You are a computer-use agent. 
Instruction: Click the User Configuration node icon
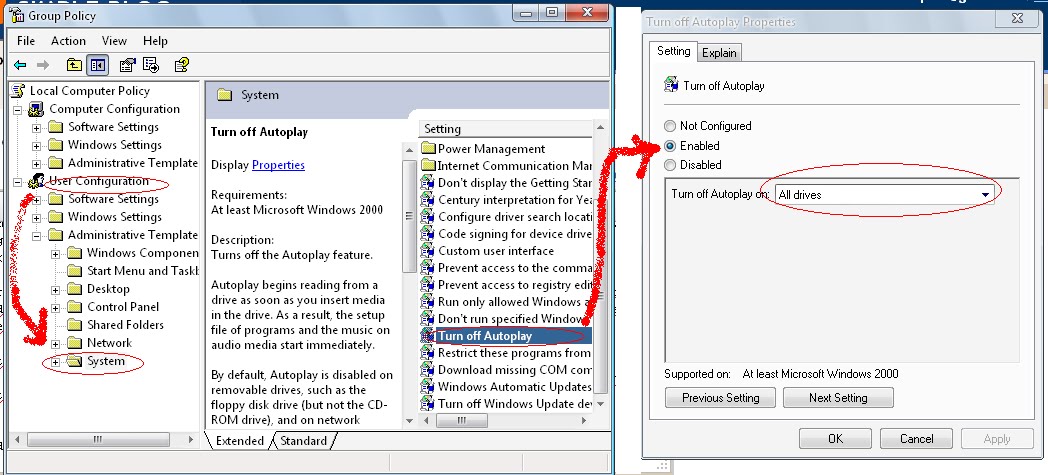tap(36, 181)
